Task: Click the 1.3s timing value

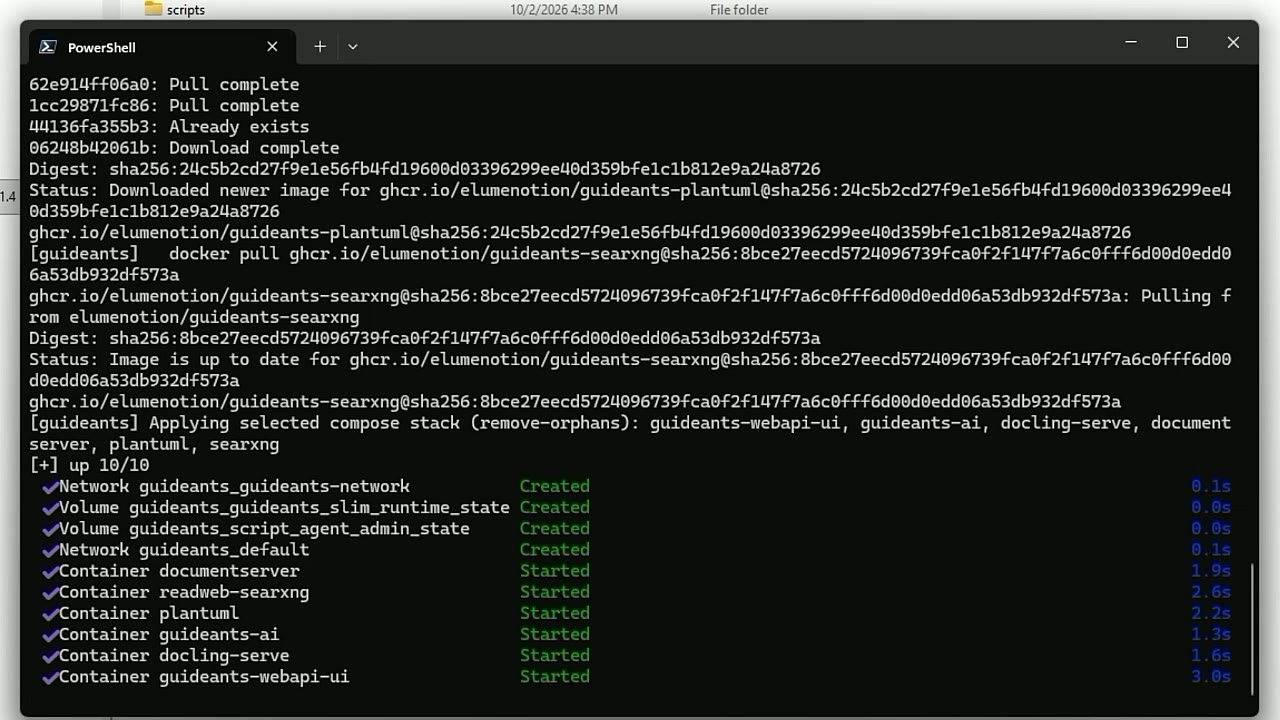Action: [1211, 634]
